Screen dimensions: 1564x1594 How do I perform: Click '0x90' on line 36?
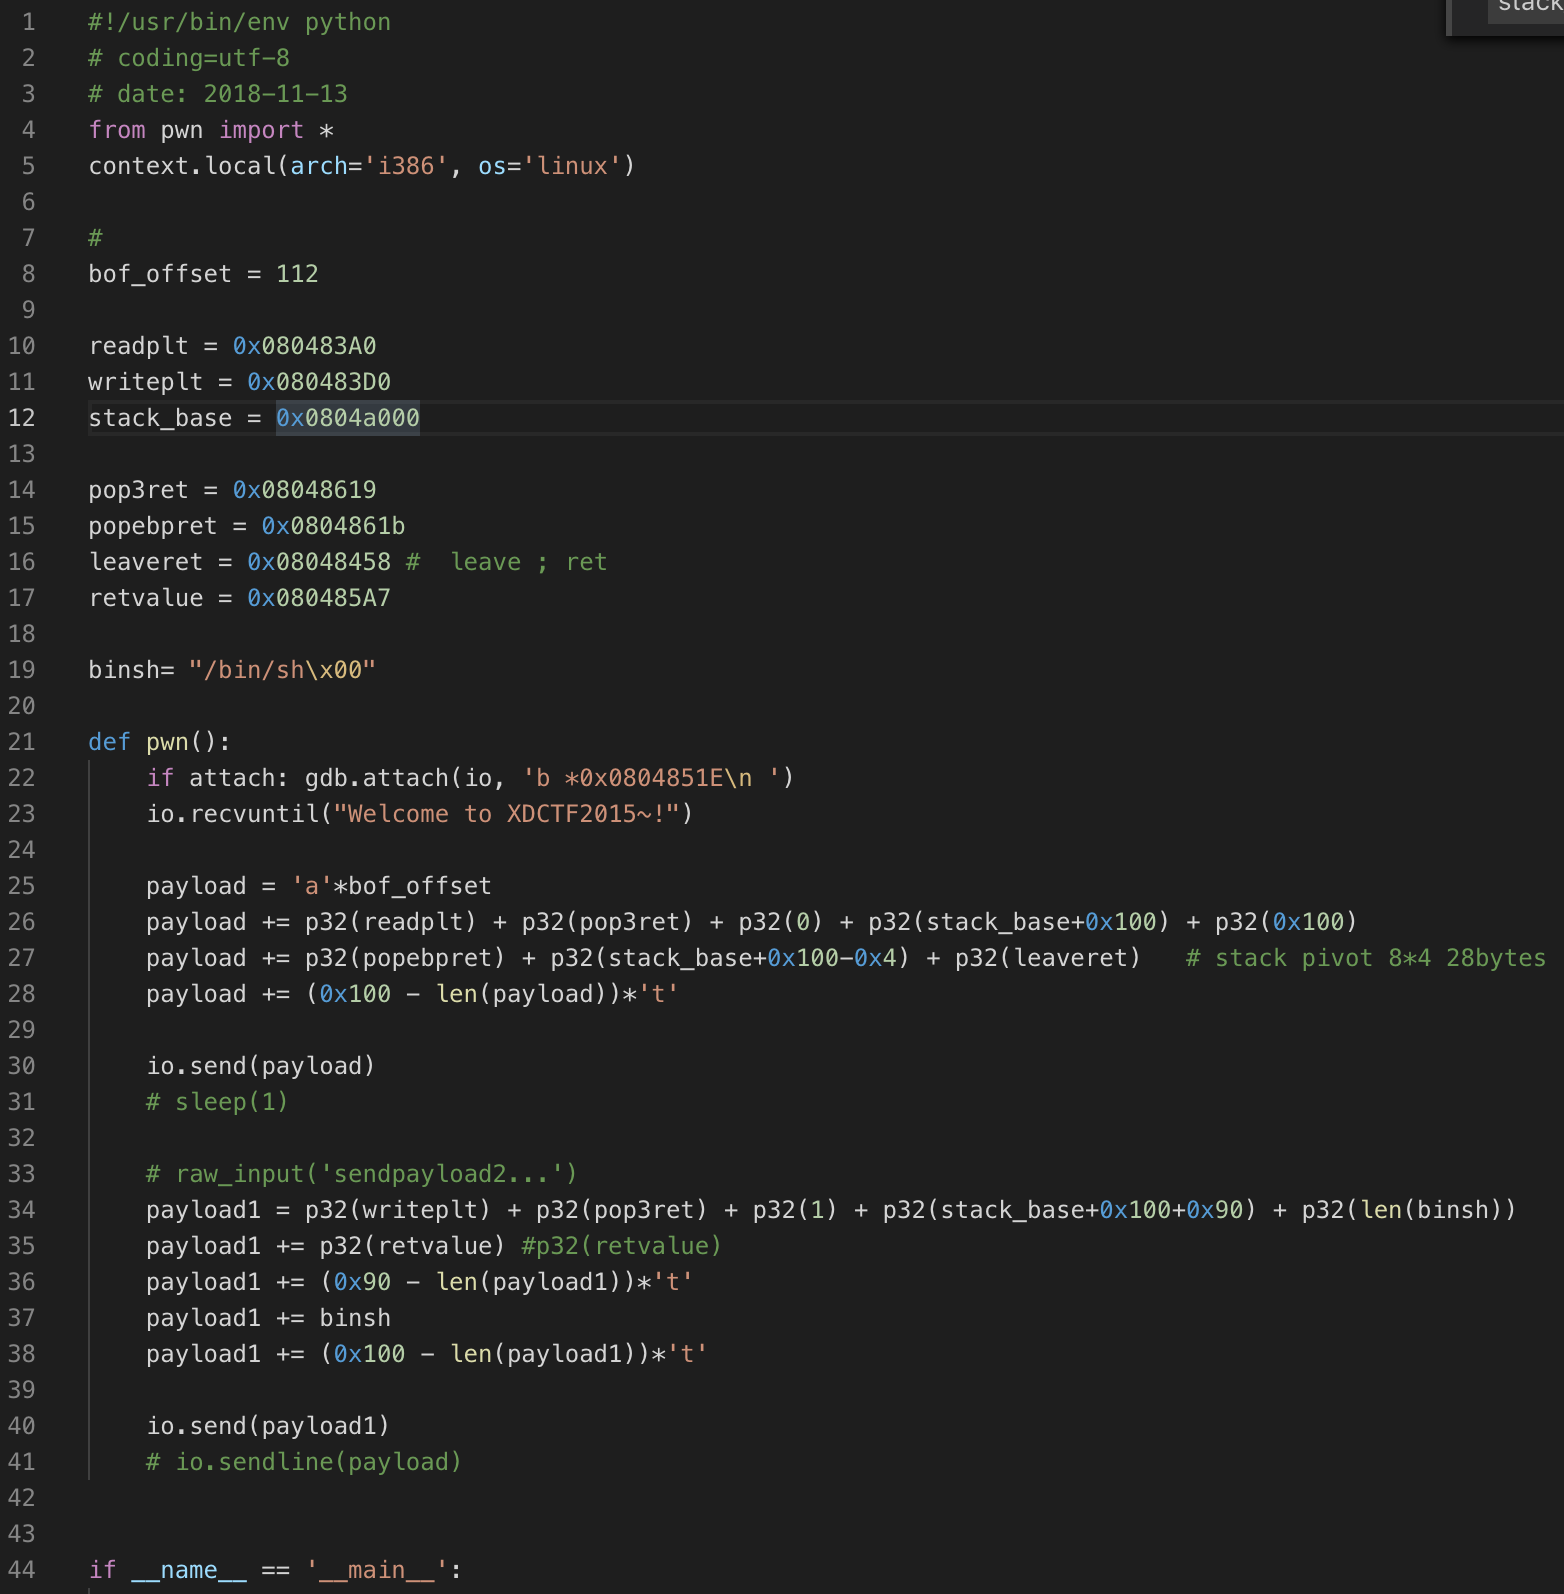362,1282
